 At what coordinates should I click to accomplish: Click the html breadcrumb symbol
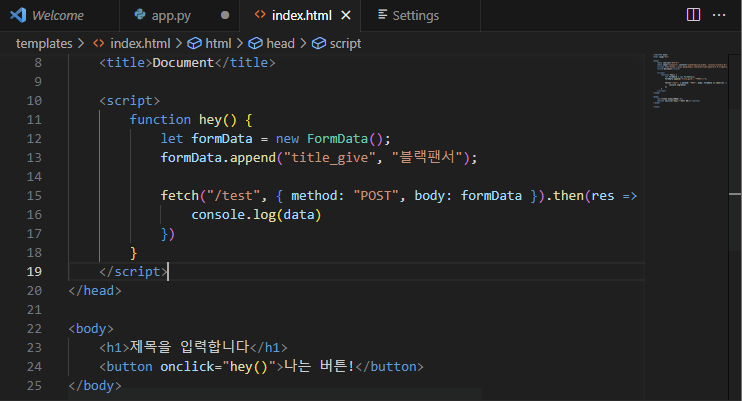218,44
